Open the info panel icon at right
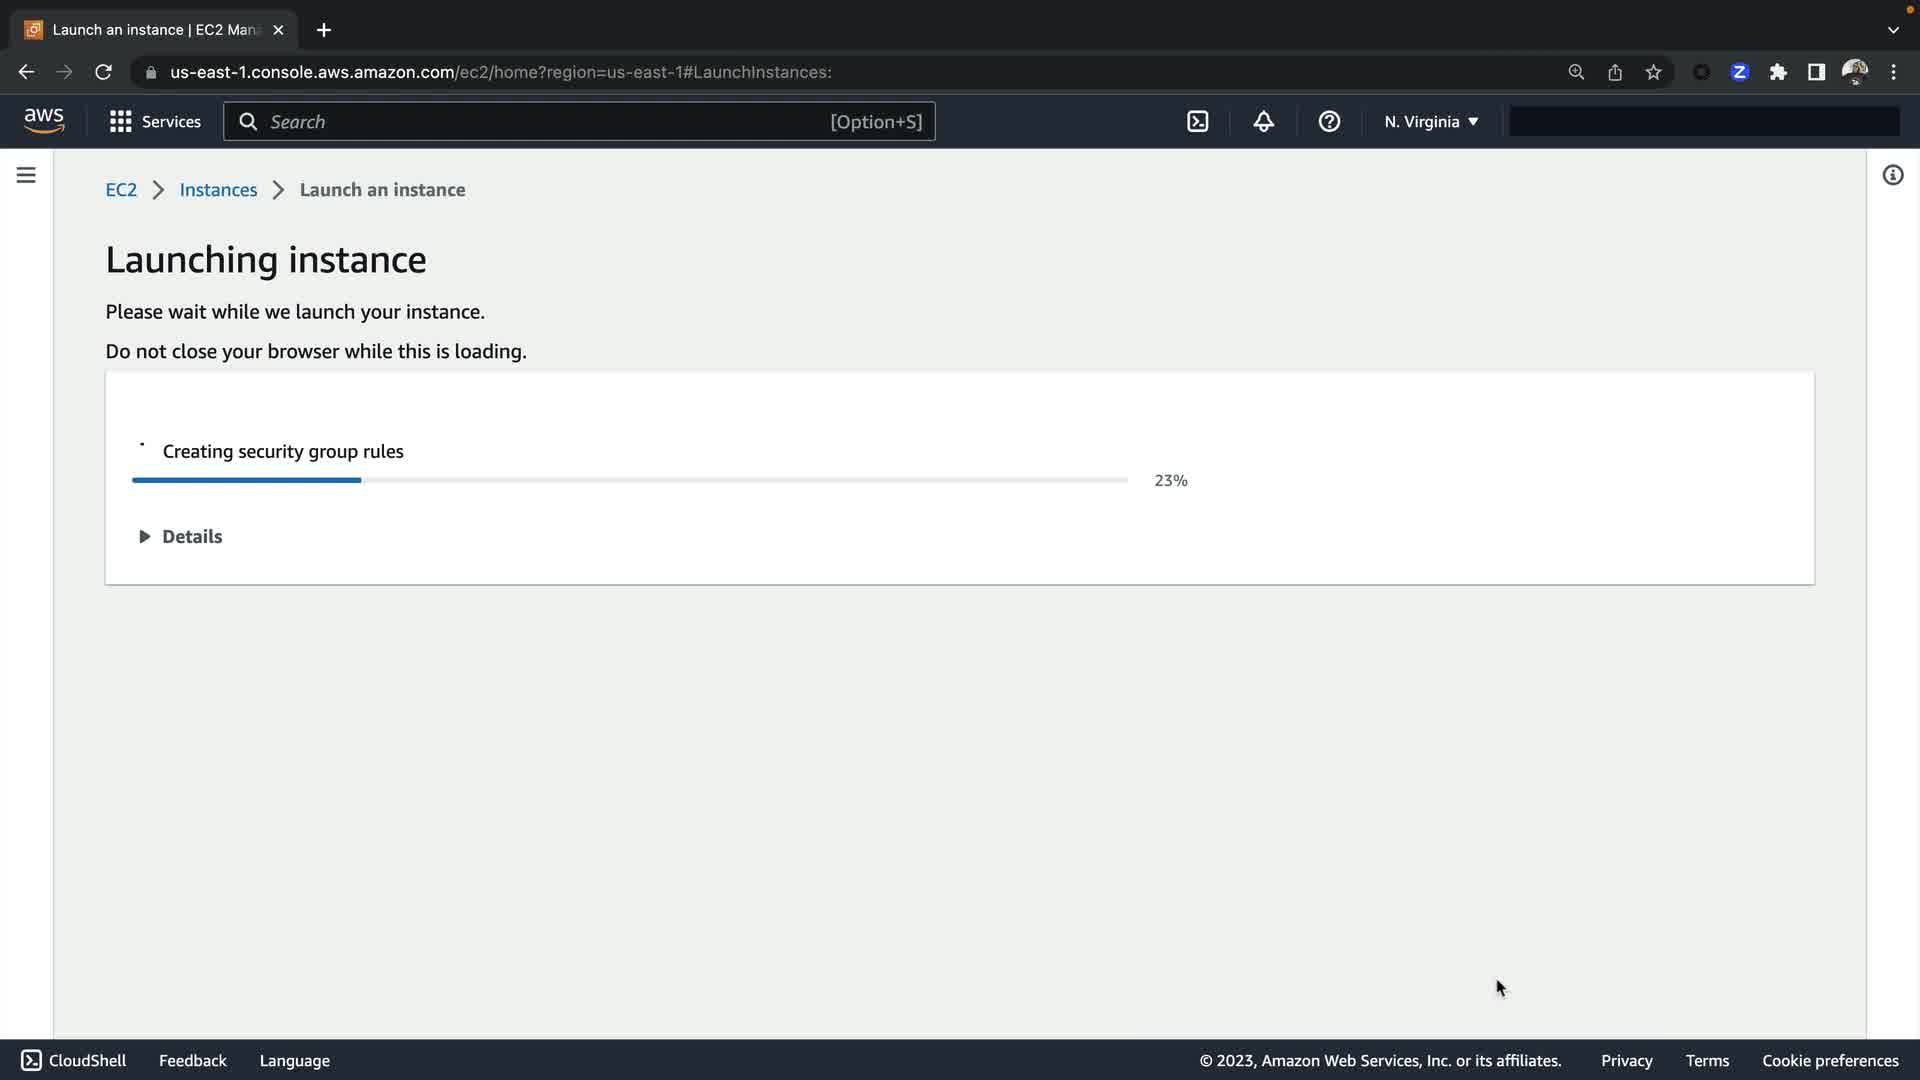This screenshot has width=1920, height=1080. point(1892,176)
